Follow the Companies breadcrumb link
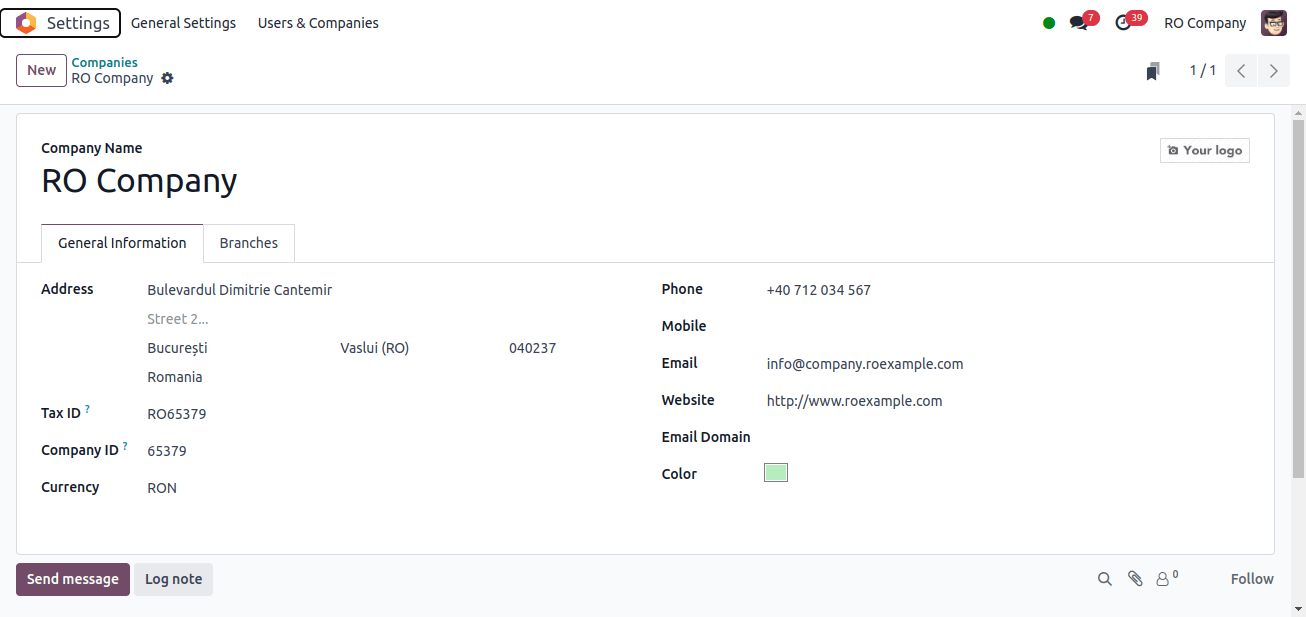Viewport: 1306px width, 617px height. [x=104, y=62]
